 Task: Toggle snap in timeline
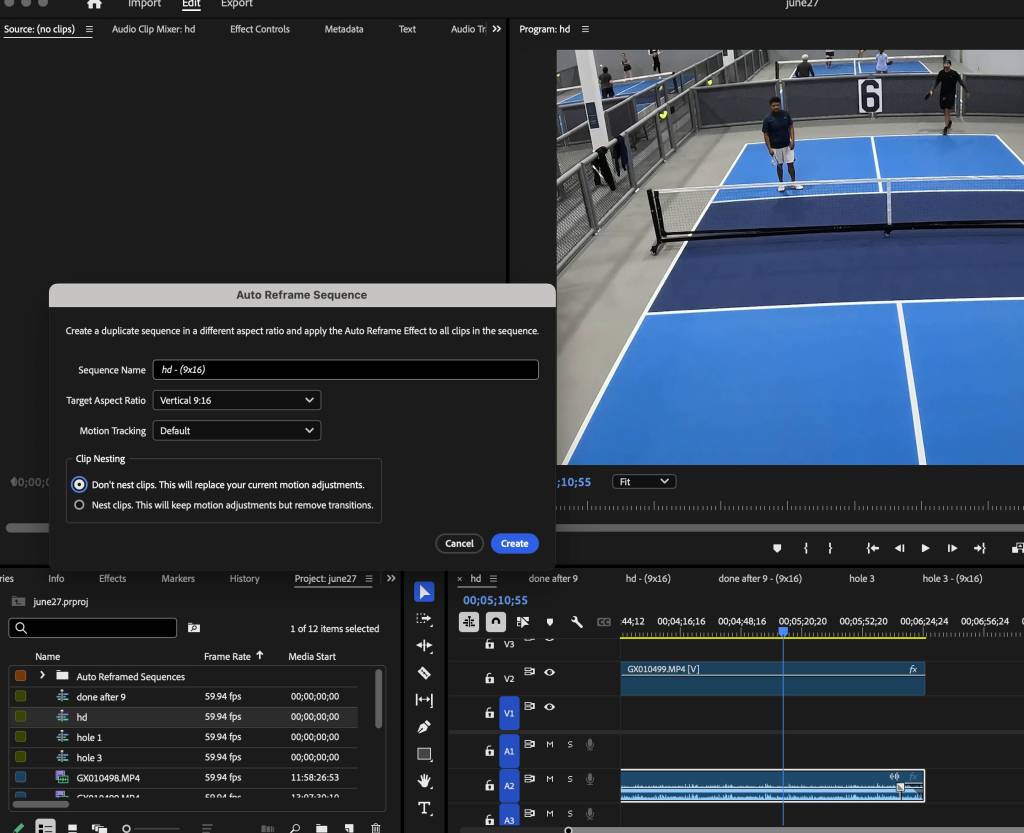[x=496, y=621]
